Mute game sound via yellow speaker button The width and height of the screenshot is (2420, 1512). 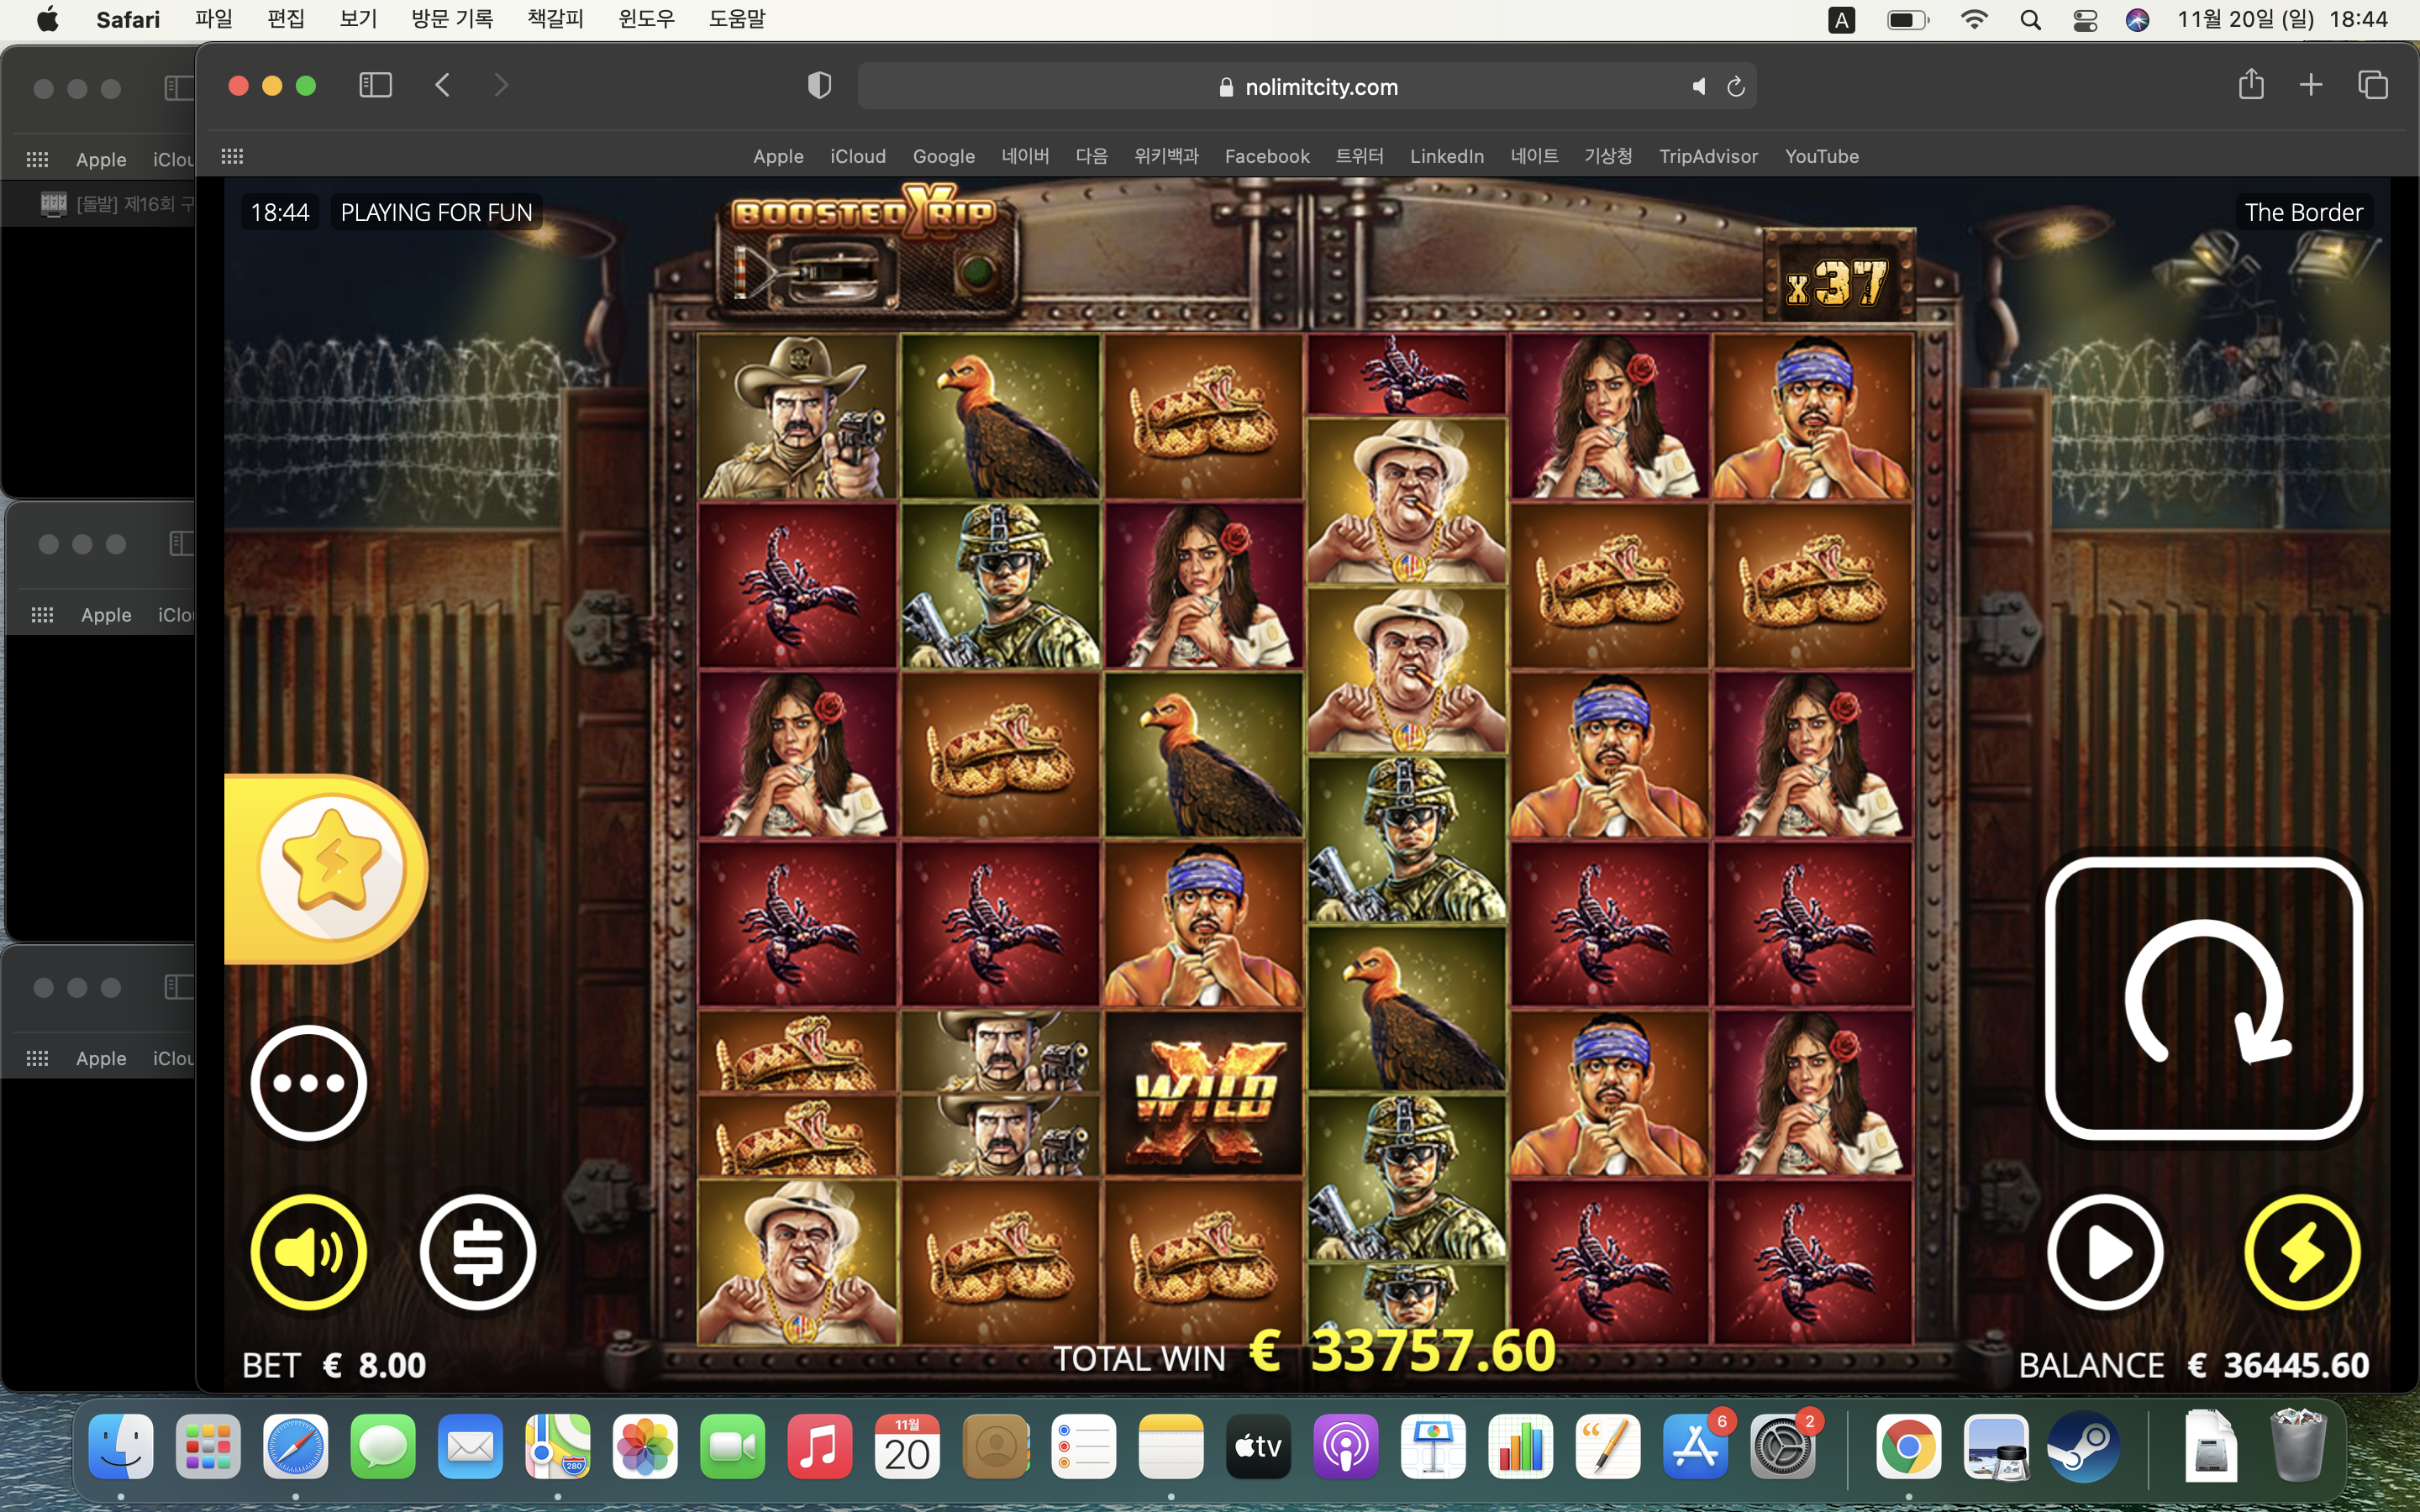[x=308, y=1251]
